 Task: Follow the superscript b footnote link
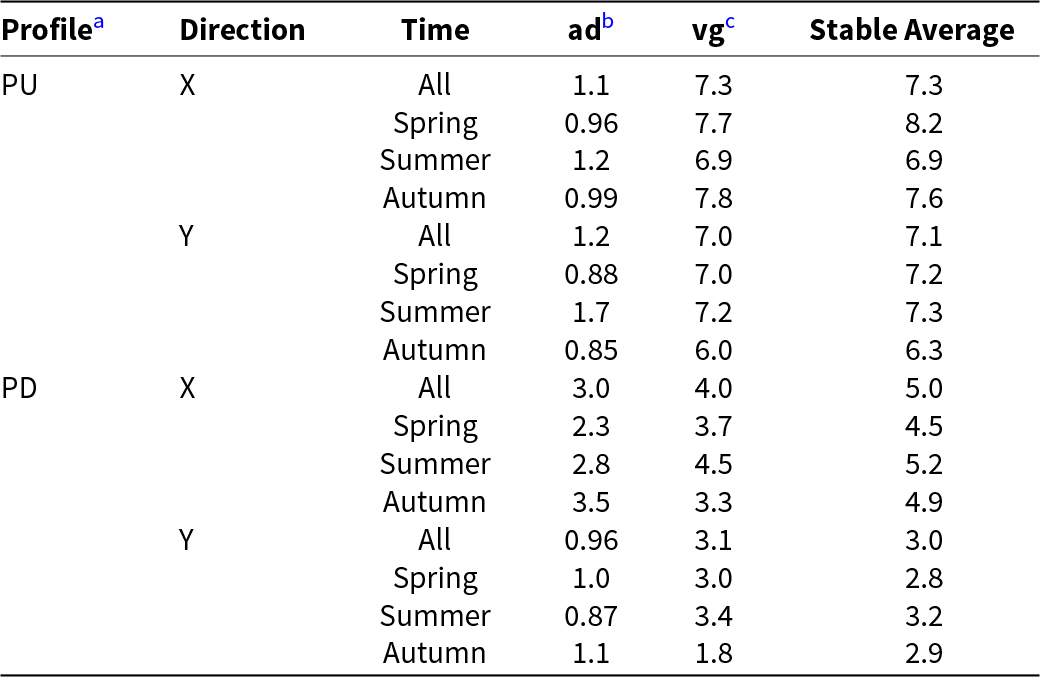[607, 23]
